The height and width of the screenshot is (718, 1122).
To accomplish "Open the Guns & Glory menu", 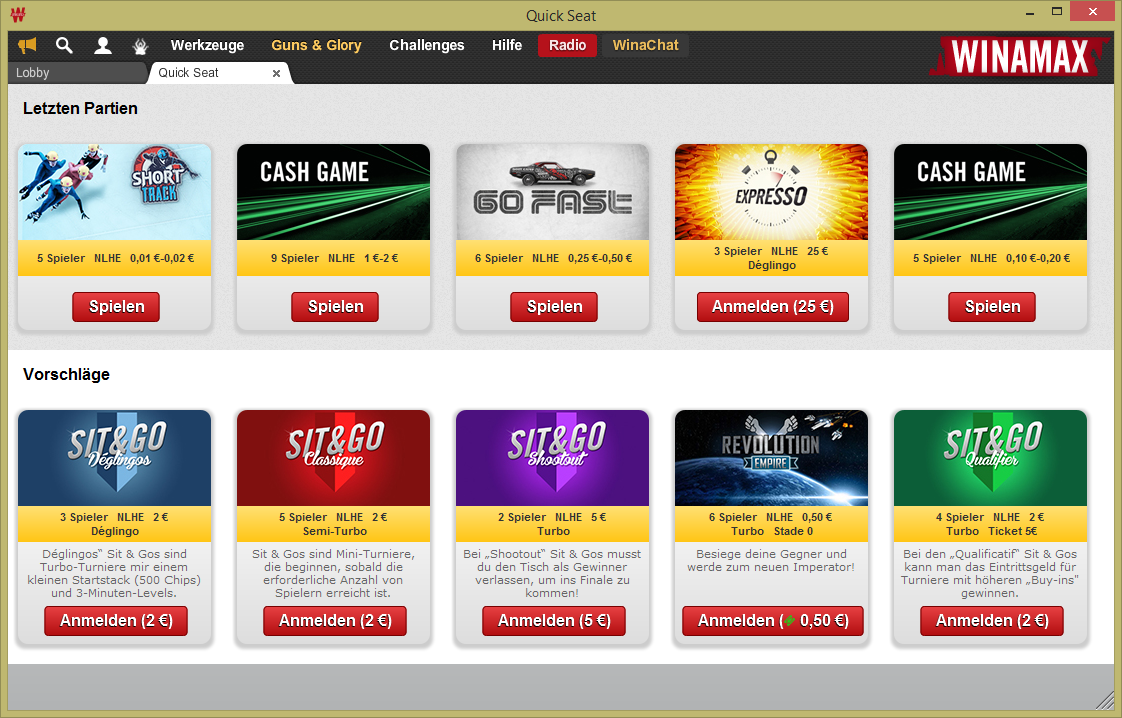I will tap(316, 45).
